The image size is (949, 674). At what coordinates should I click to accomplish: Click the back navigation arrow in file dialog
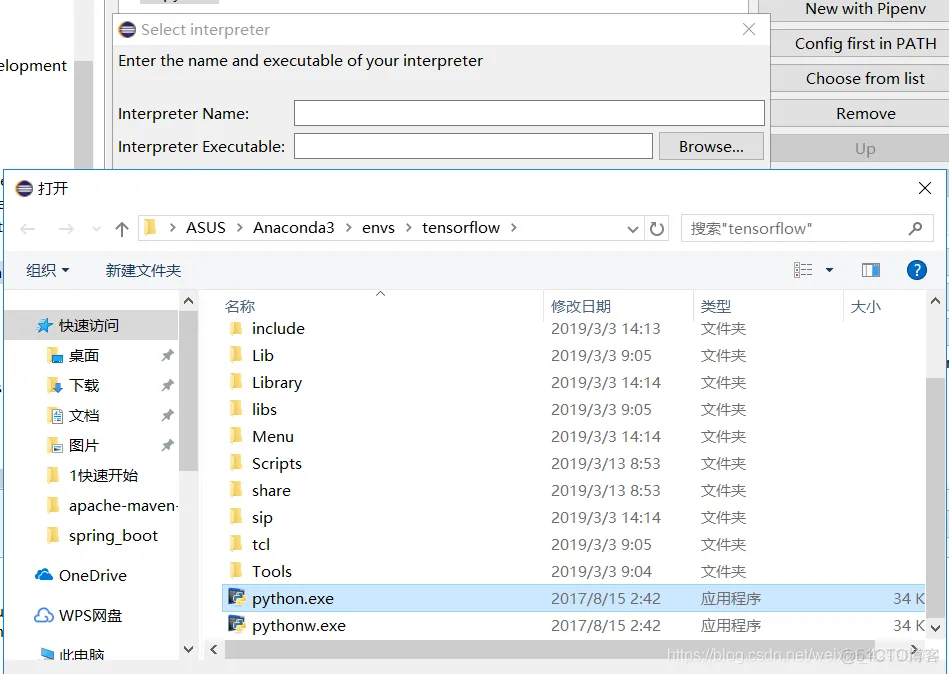[28, 229]
